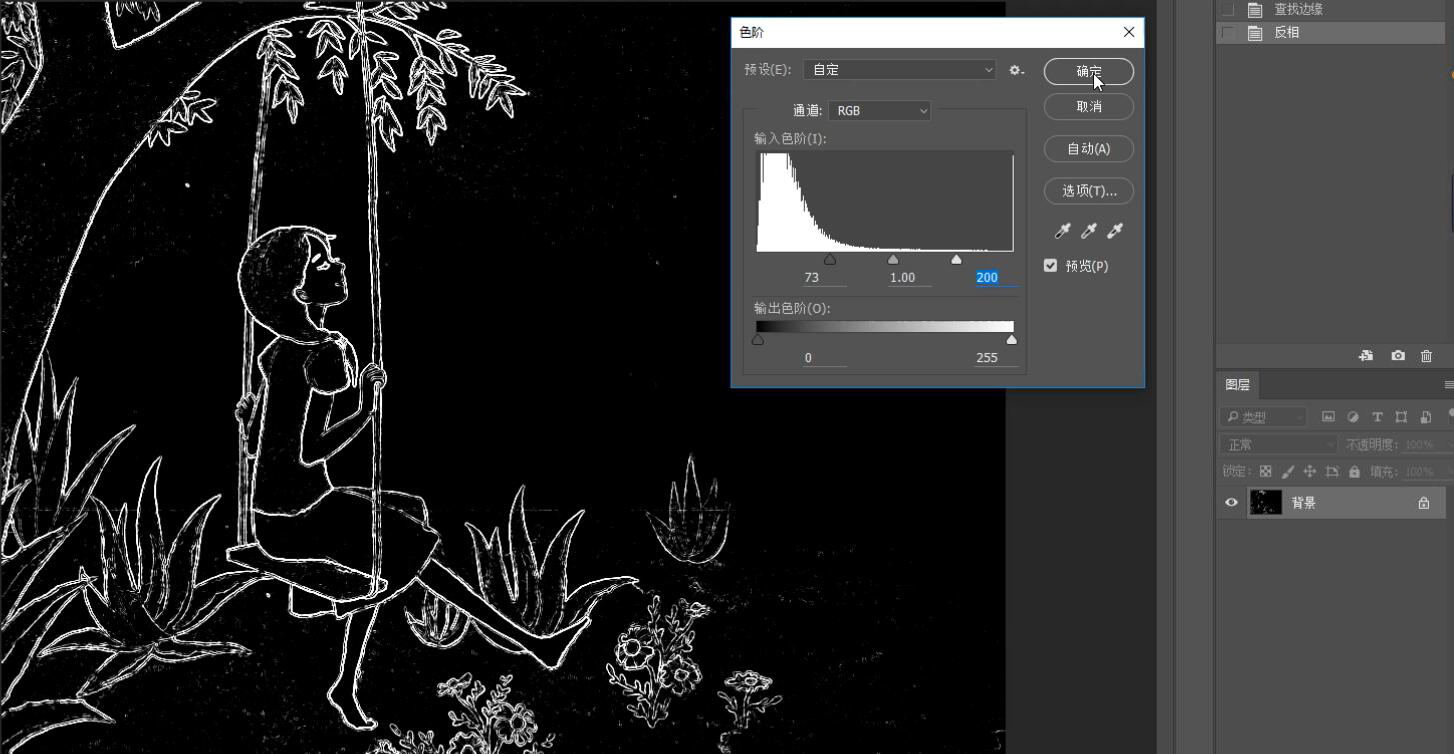This screenshot has height=754, width=1454.
Task: Click the input shadow slider handle
Action: pos(830,259)
